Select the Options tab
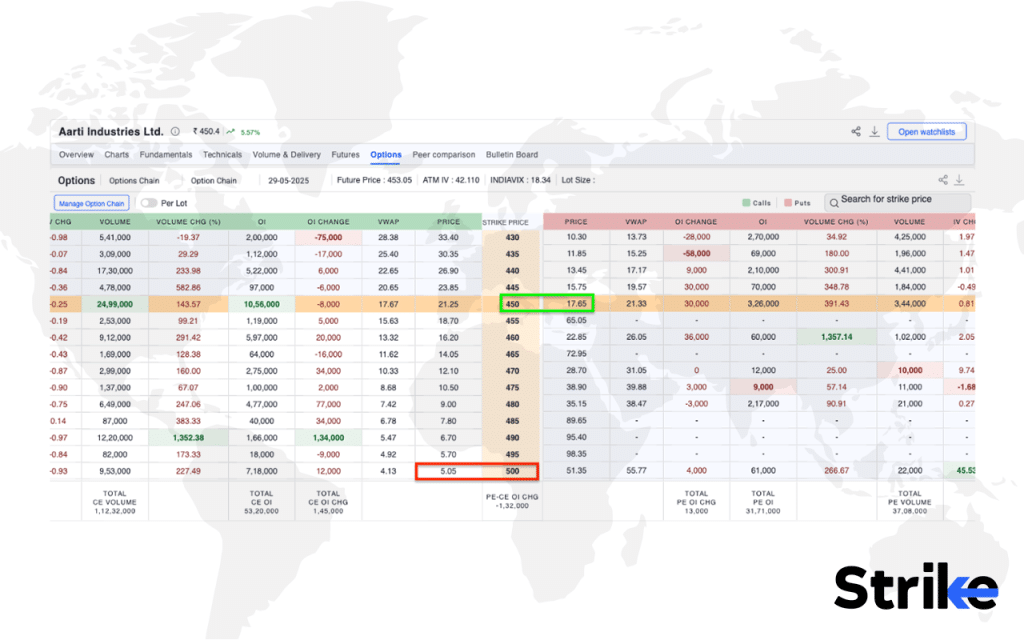This screenshot has height=640, width=1024. (386, 155)
